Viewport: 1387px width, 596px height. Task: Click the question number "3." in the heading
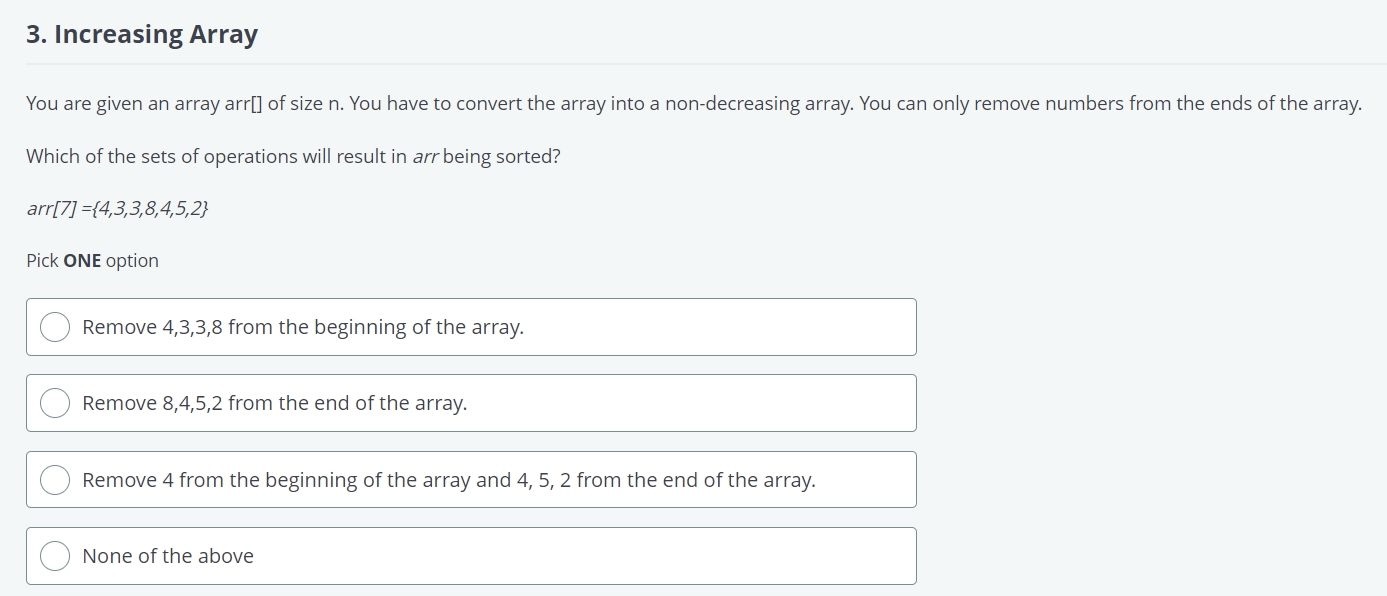[37, 34]
